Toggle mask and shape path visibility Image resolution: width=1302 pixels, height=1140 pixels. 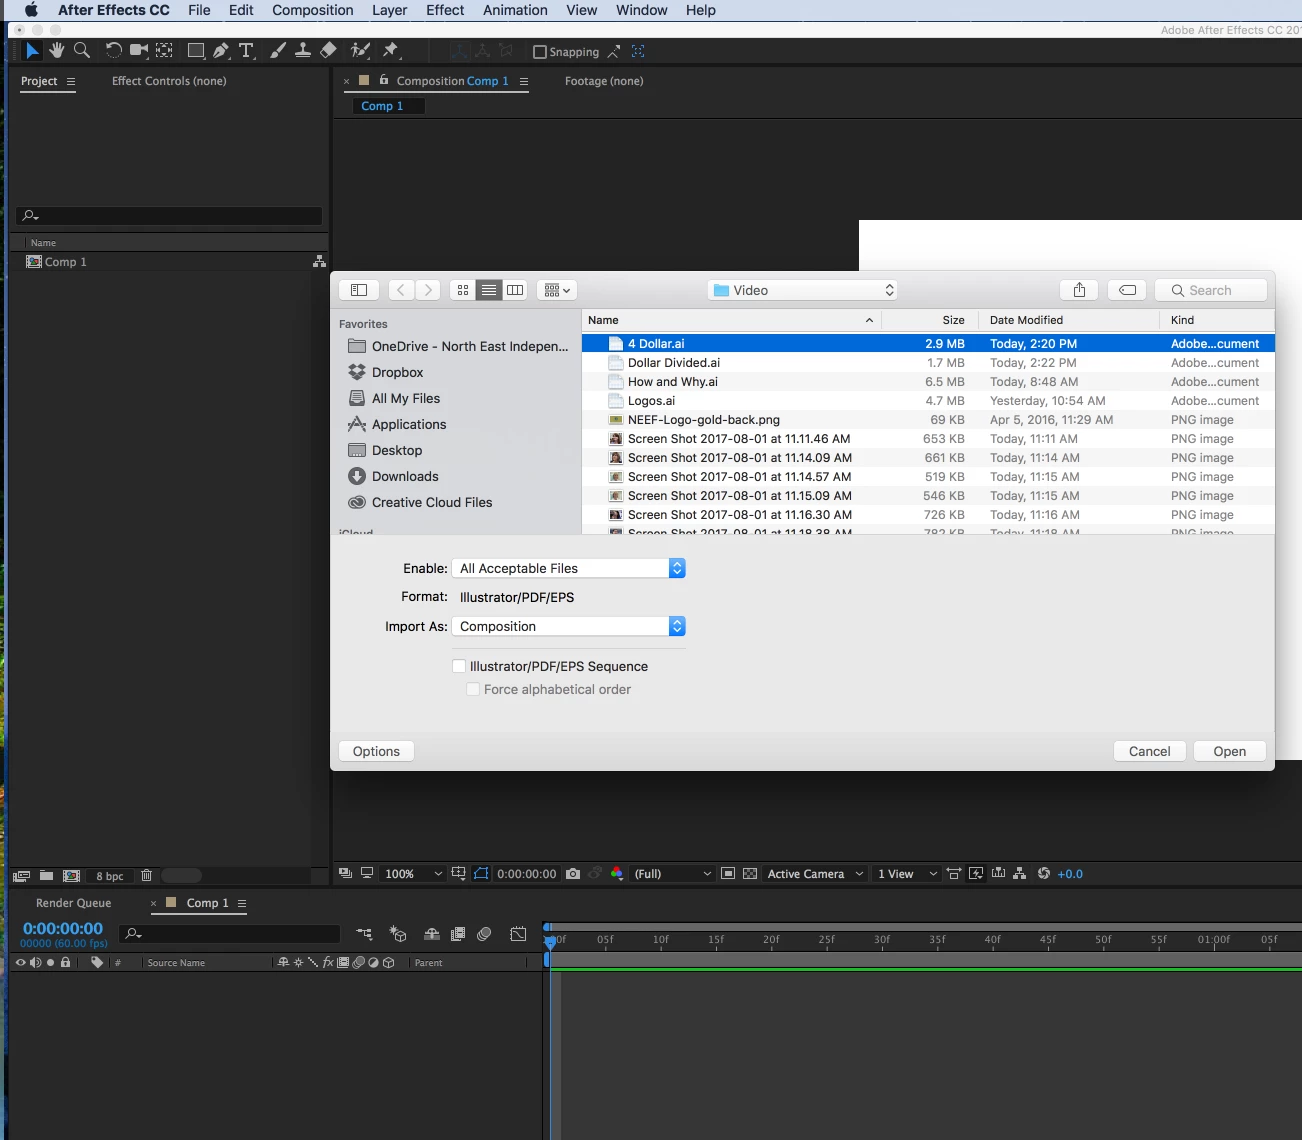[481, 873]
